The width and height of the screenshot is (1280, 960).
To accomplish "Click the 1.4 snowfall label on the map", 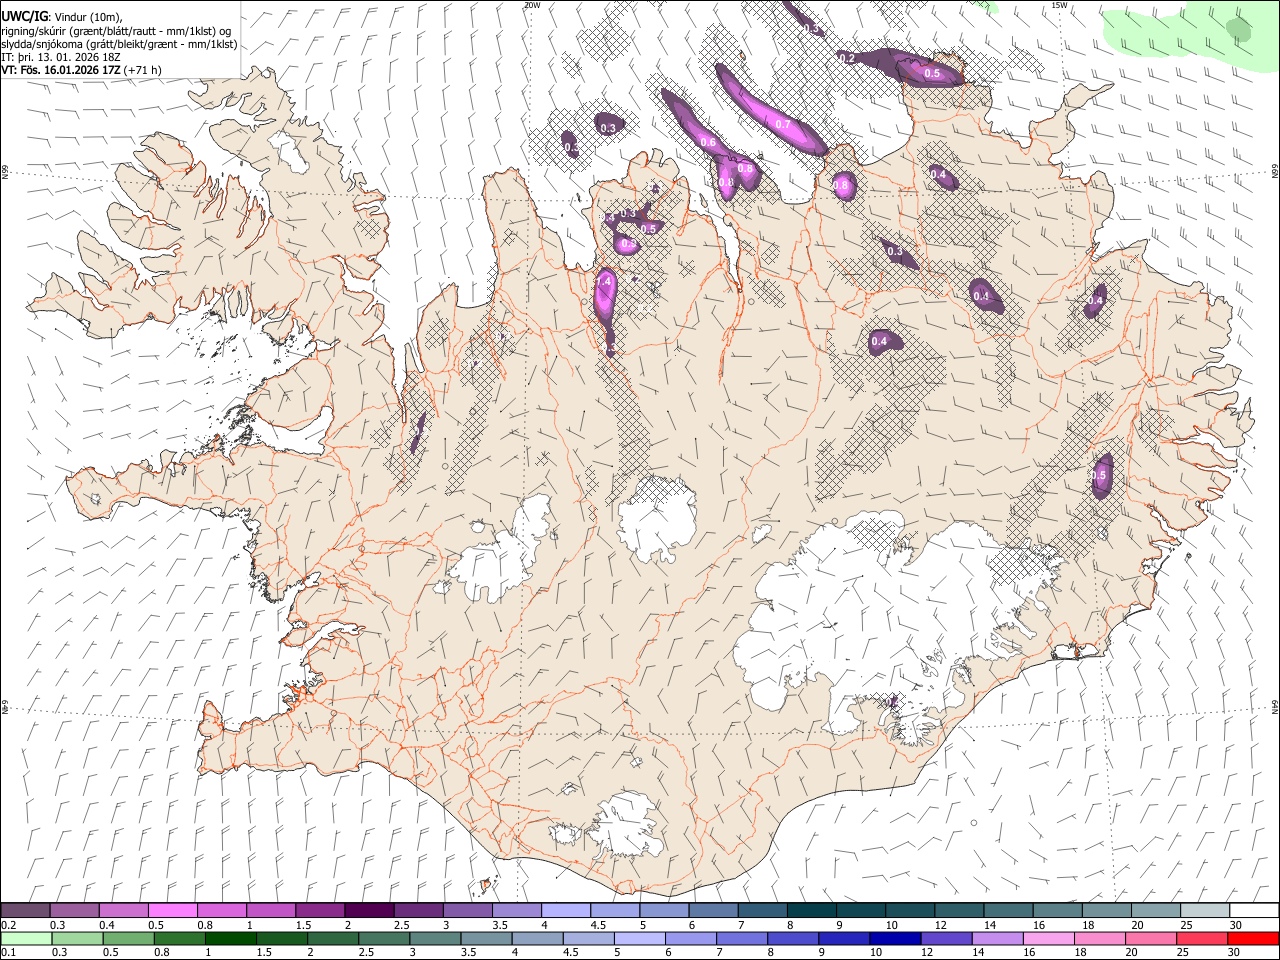I will (x=603, y=282).
